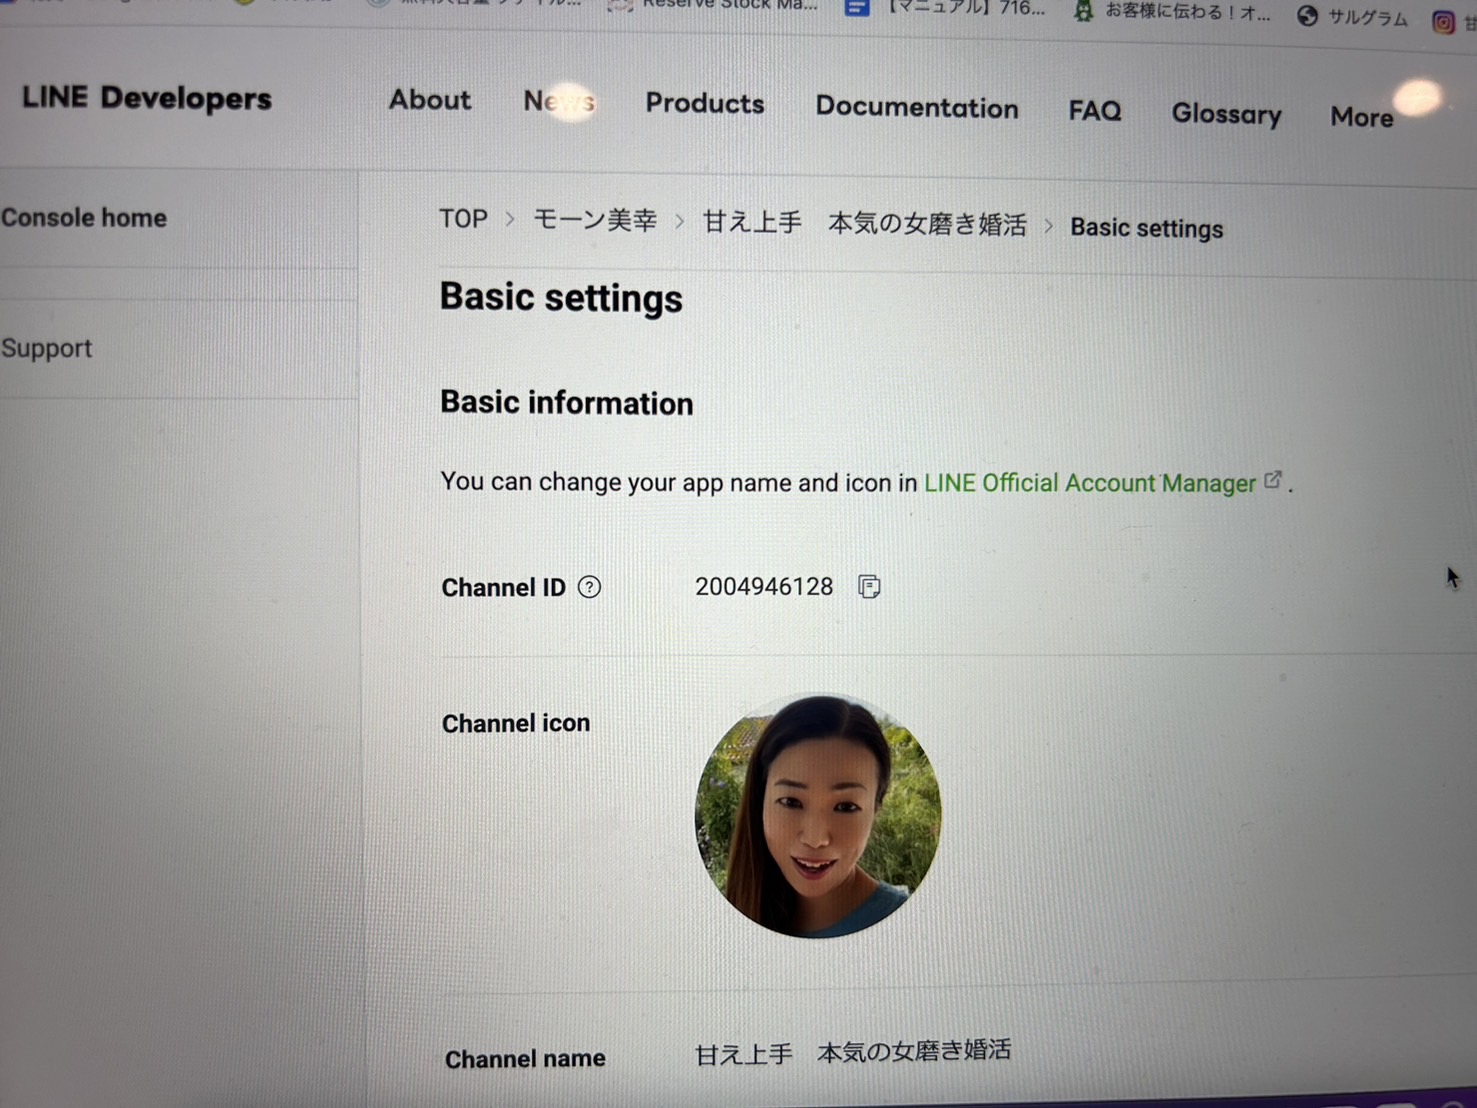Image resolution: width=1477 pixels, height=1108 pixels.
Task: Go to Console home in sidebar
Action: [84, 218]
